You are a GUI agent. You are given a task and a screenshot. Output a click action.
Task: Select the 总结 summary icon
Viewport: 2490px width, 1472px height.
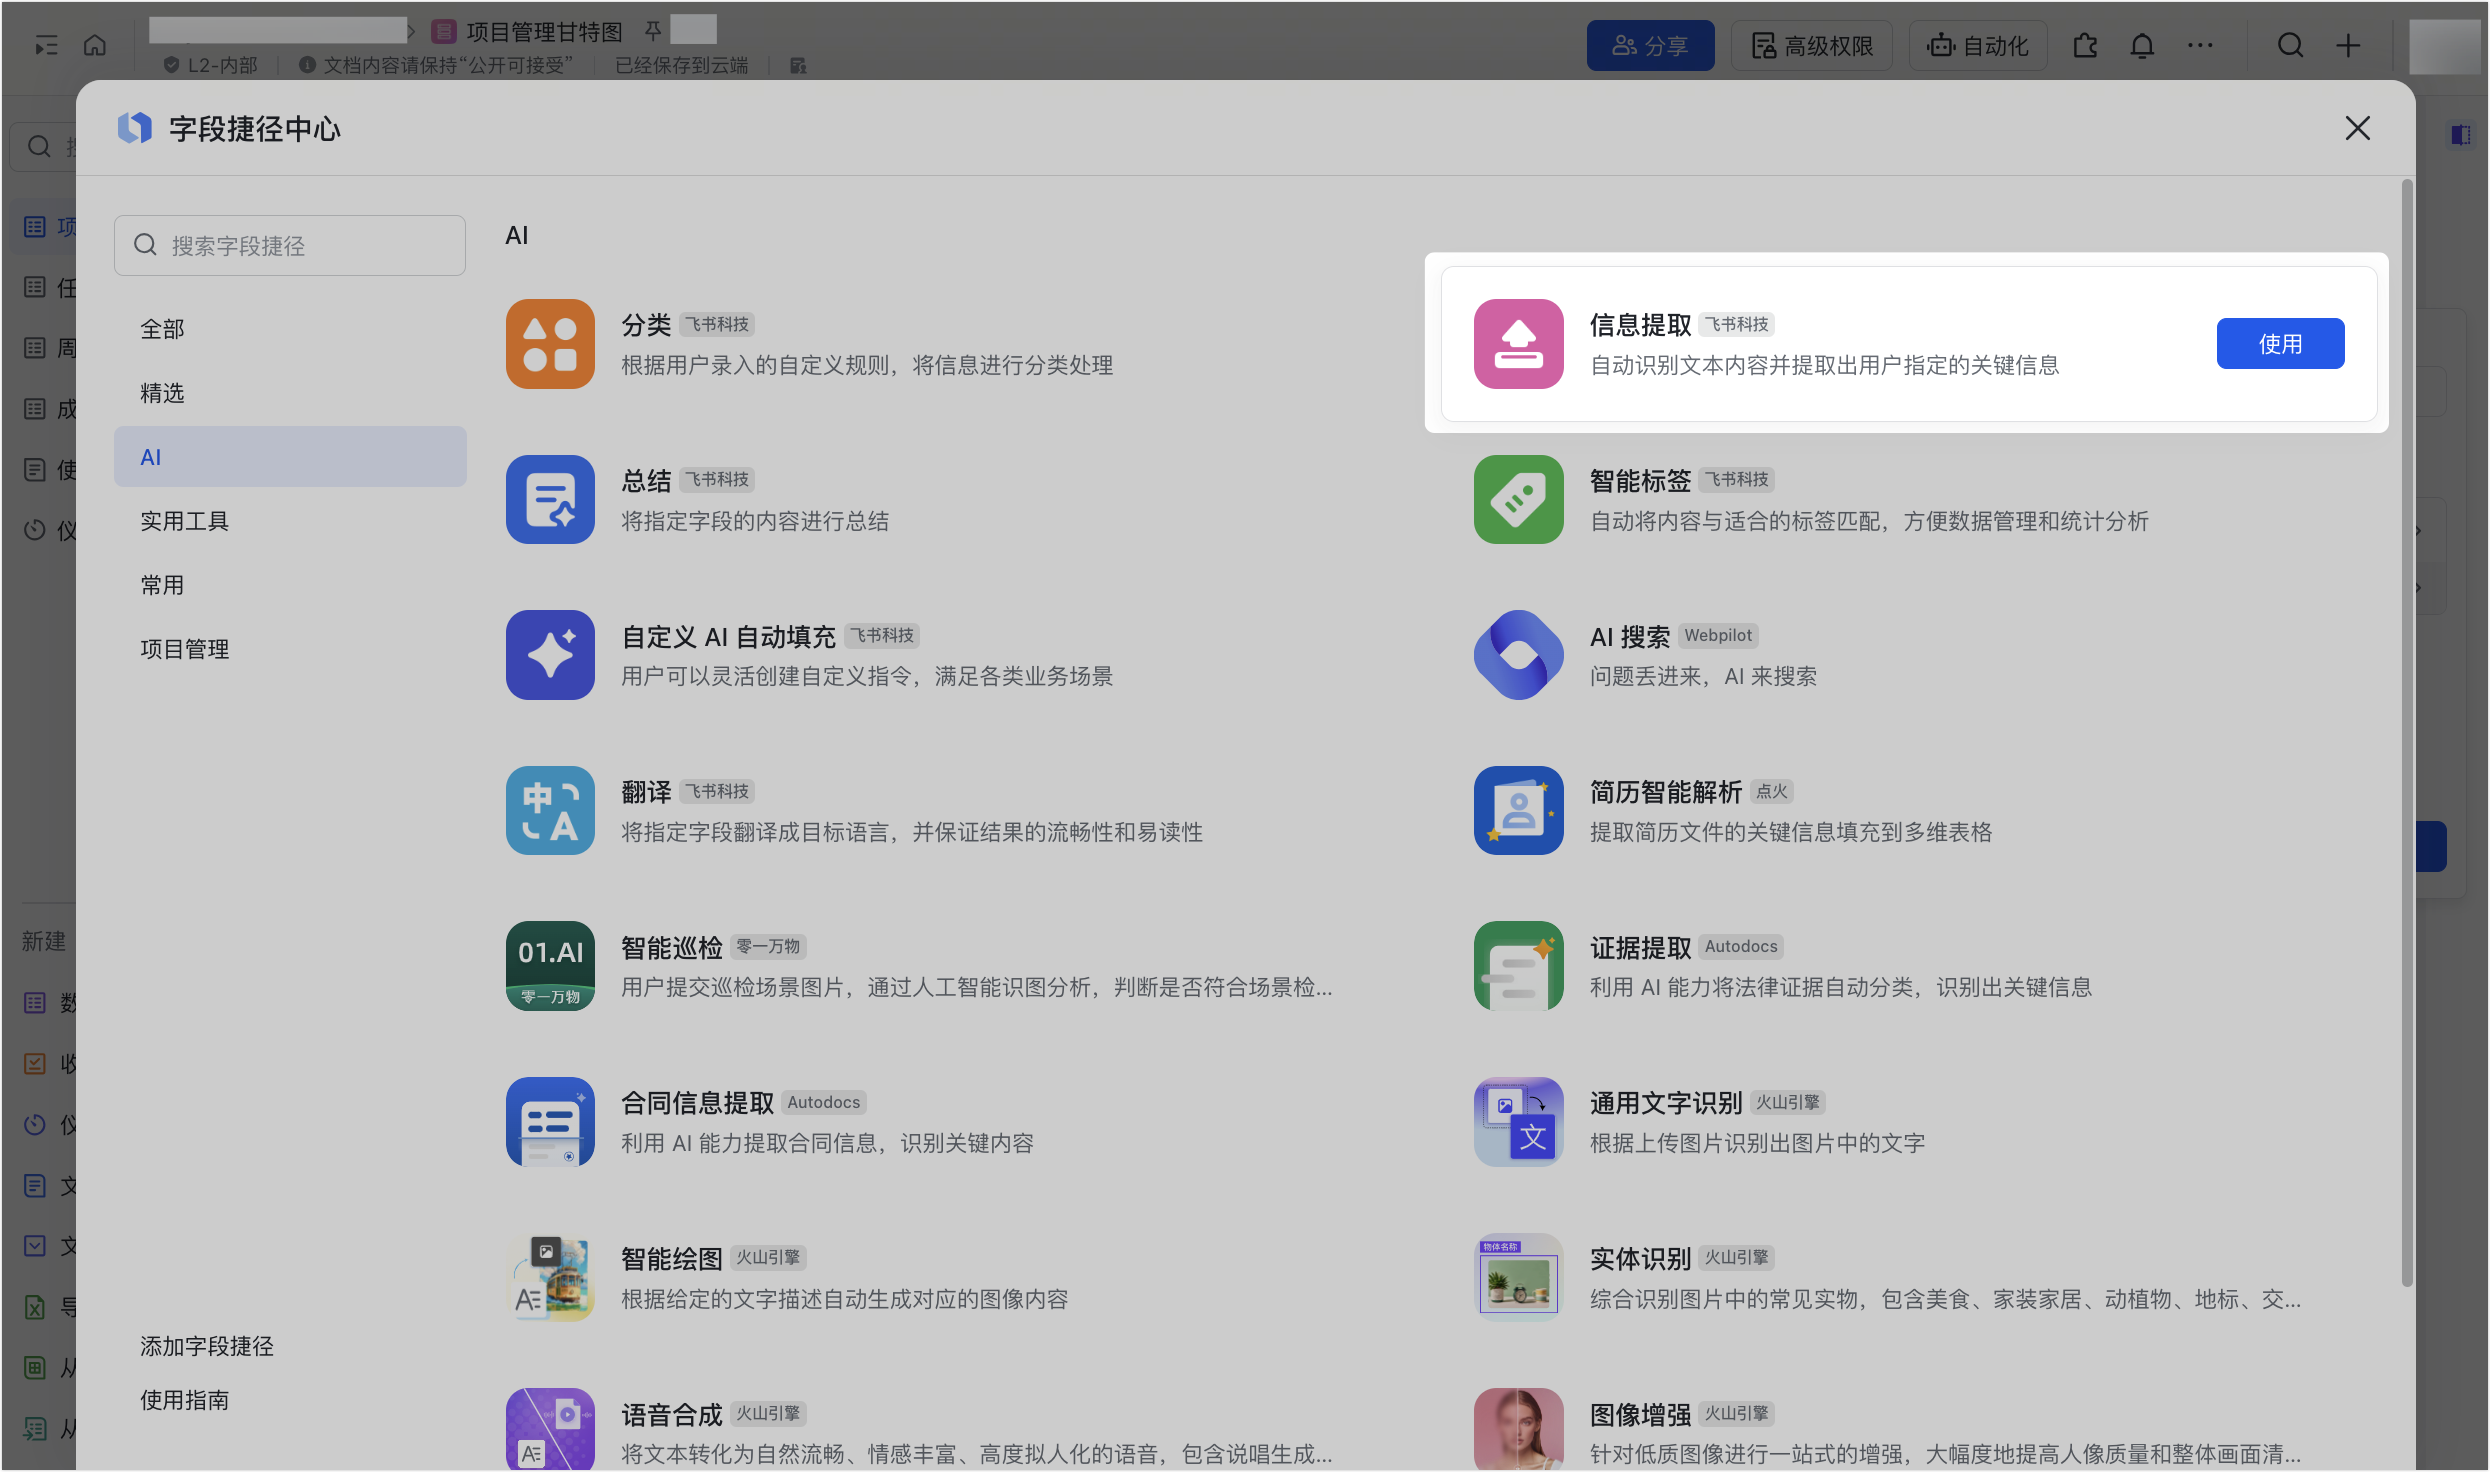tap(550, 499)
